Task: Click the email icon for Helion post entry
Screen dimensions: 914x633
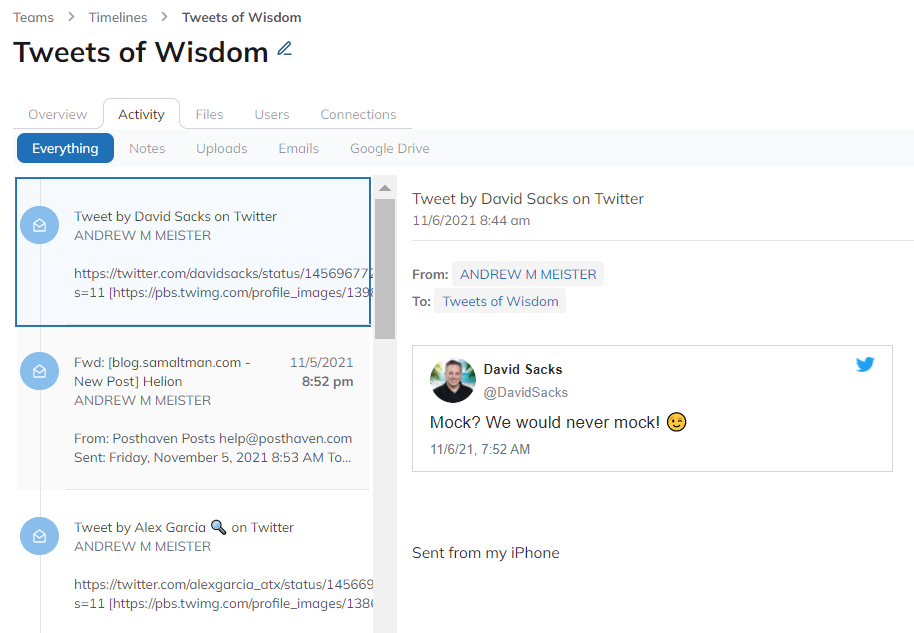Action: click(39, 371)
